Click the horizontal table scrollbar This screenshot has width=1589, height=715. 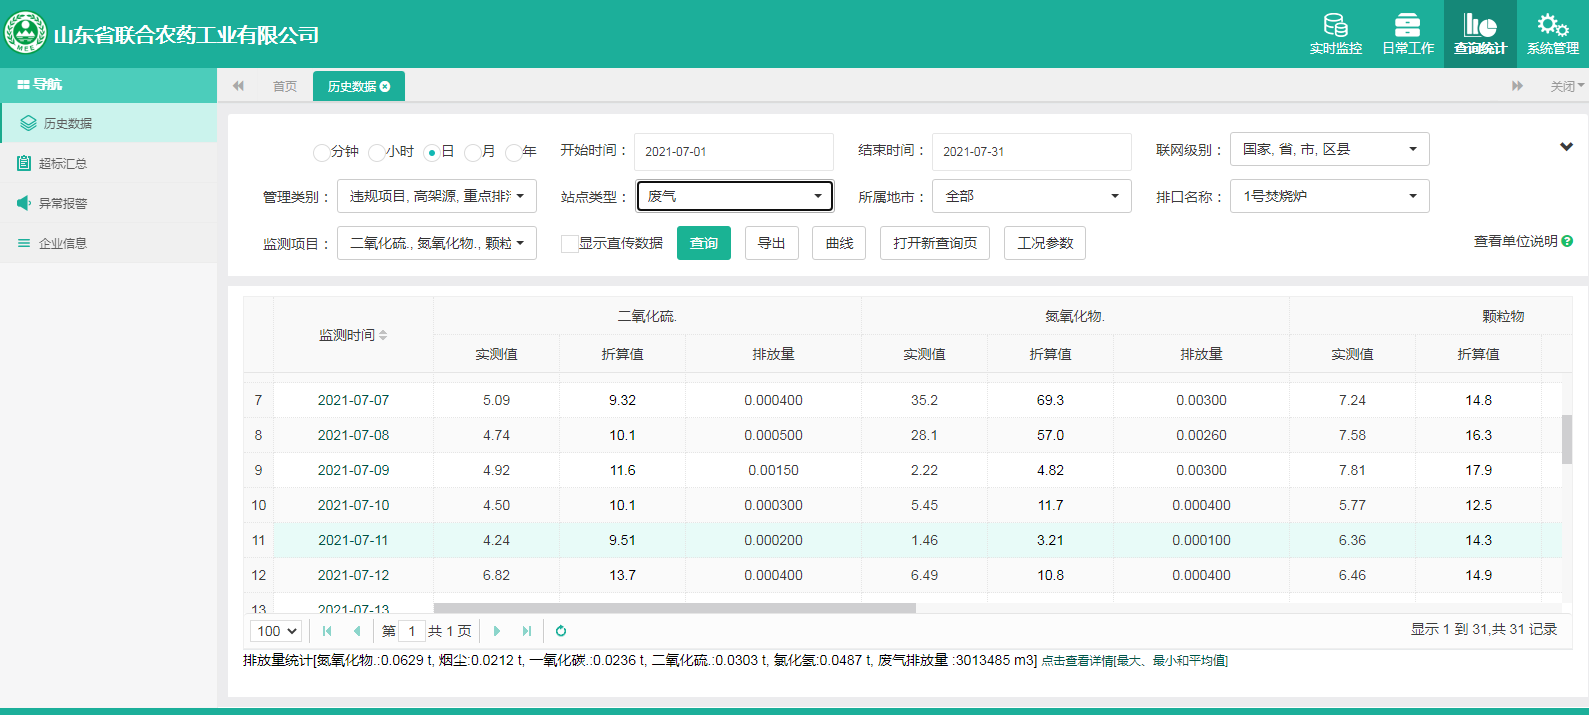pyautogui.click(x=675, y=608)
